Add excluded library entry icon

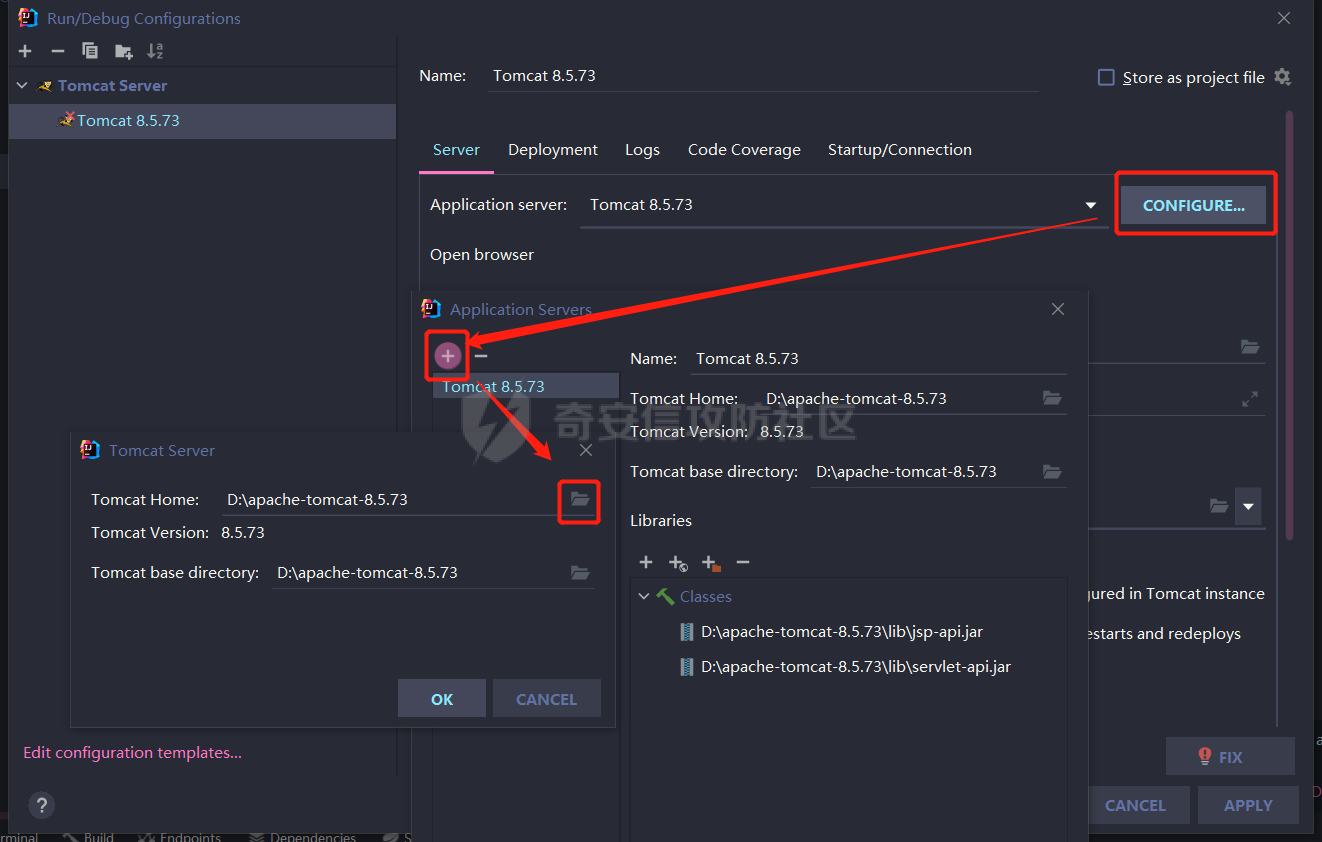point(711,563)
